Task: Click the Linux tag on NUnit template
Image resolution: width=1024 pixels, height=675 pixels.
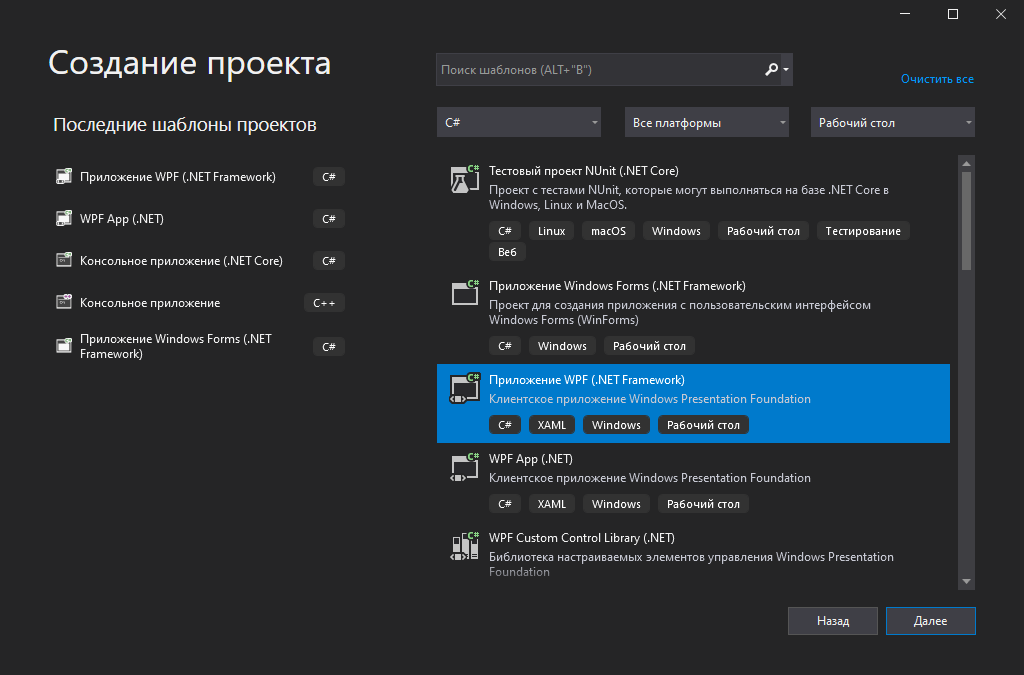Action: 551,231
